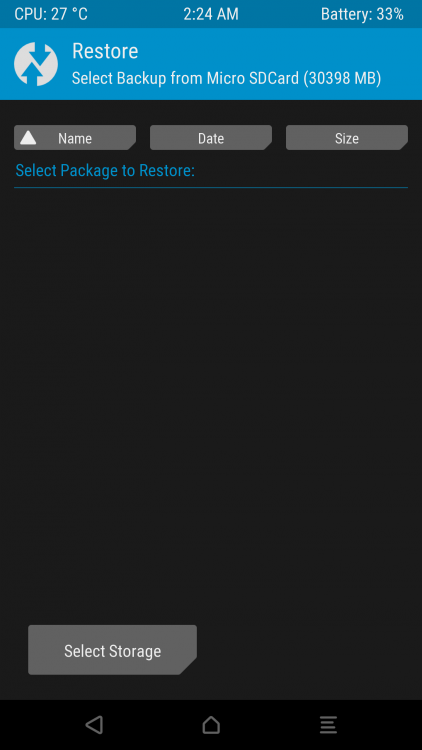Image resolution: width=422 pixels, height=750 pixels.
Task: Click the folded corner of the Select Storage button
Action: coord(189,667)
